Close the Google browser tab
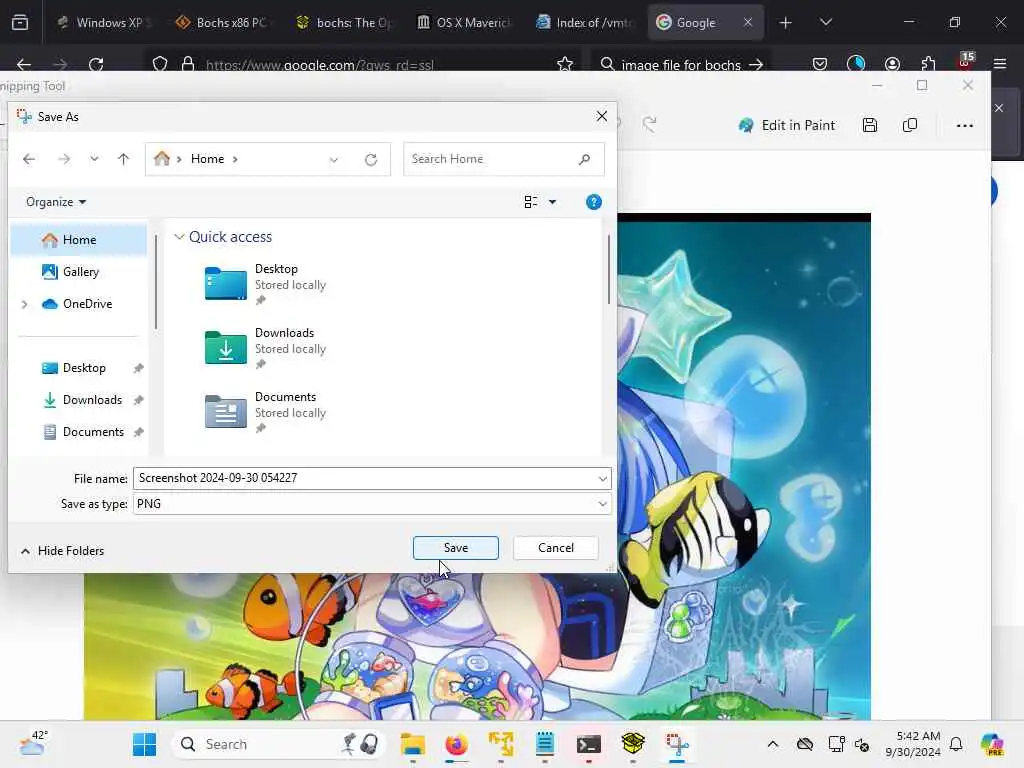Viewport: 1024px width, 768px height. [x=748, y=22]
